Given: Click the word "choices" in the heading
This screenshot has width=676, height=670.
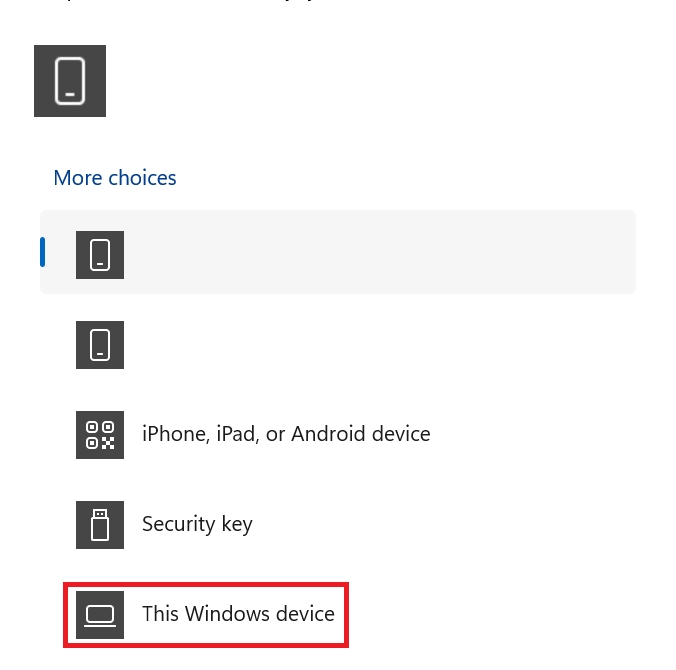Looking at the screenshot, I should (x=142, y=178).
